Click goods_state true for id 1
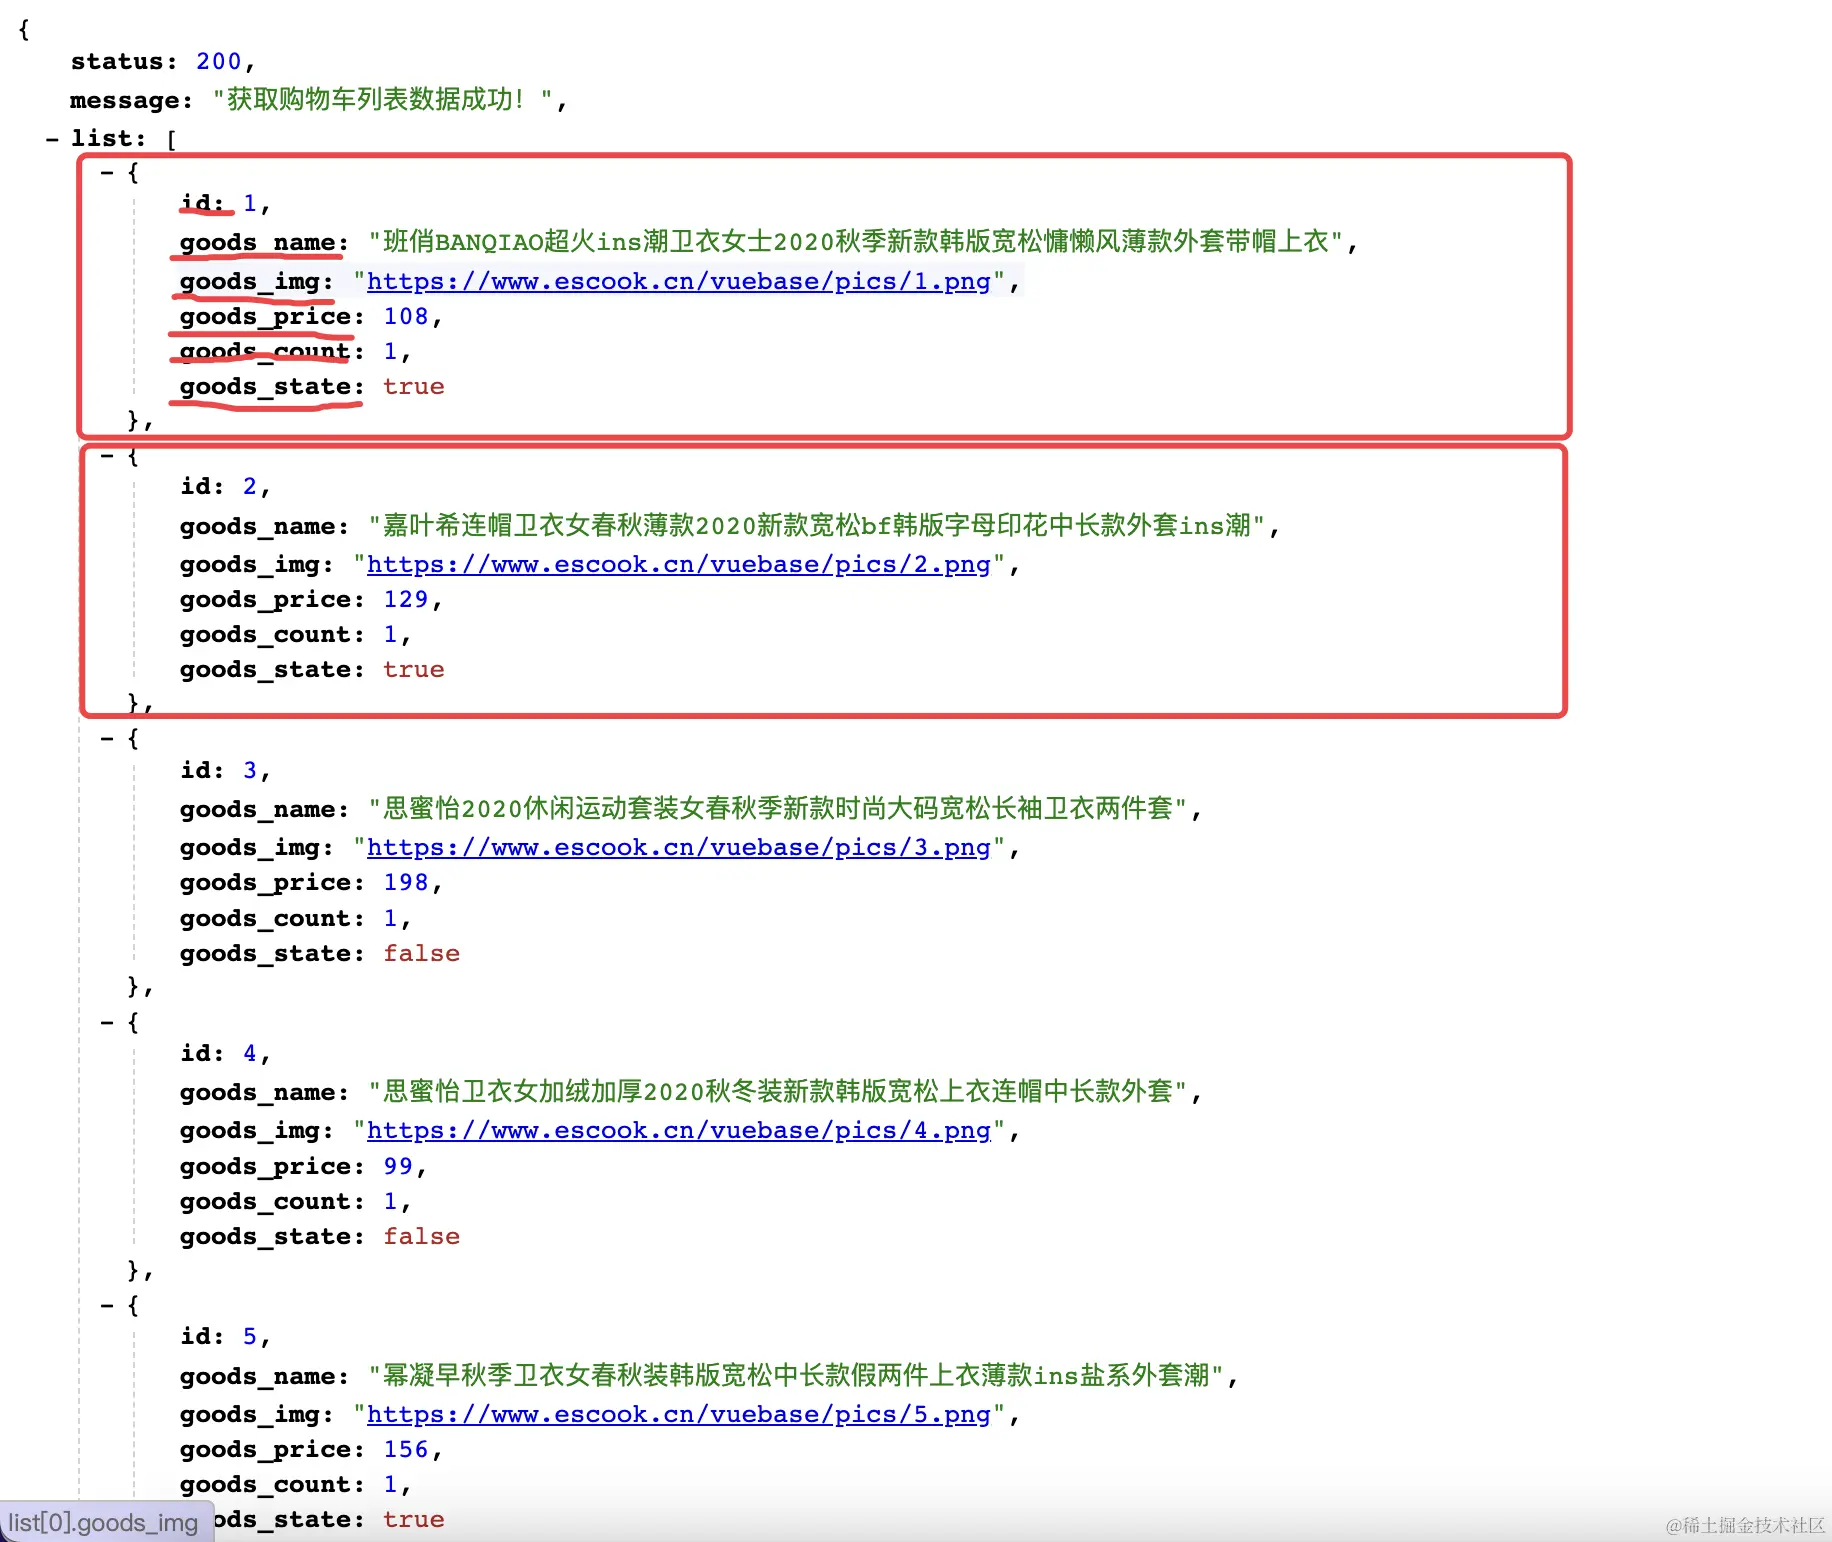Image resolution: width=1832 pixels, height=1542 pixels. pyautogui.click(x=413, y=387)
